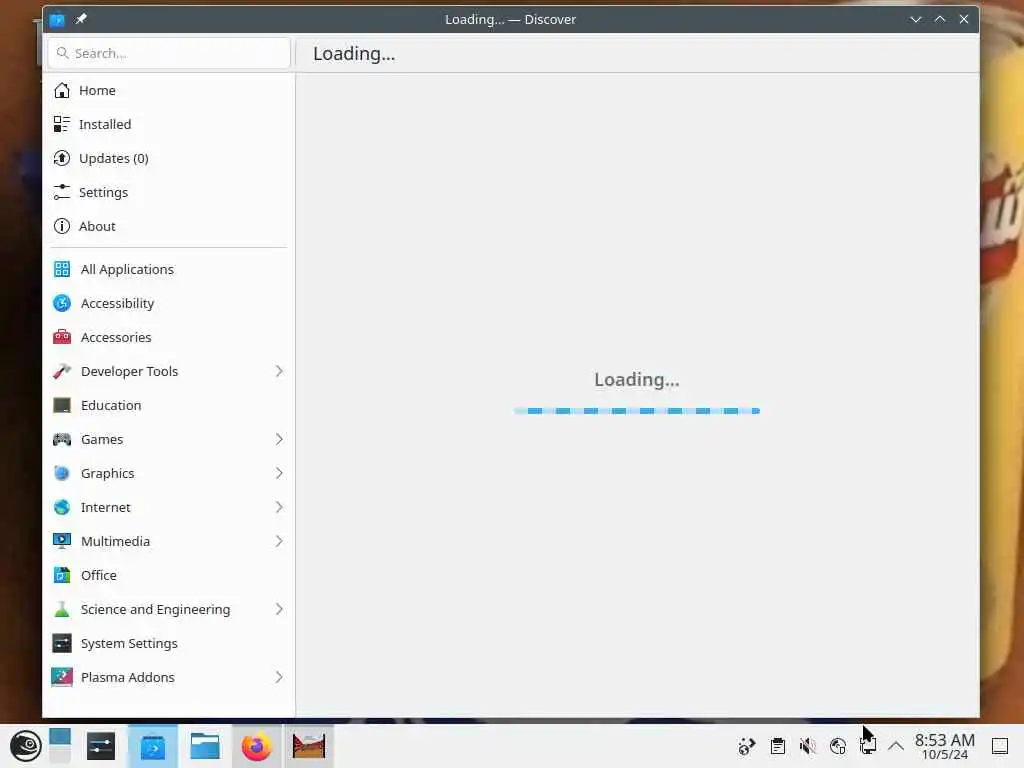Open Updates (0) page

click(x=168, y=158)
